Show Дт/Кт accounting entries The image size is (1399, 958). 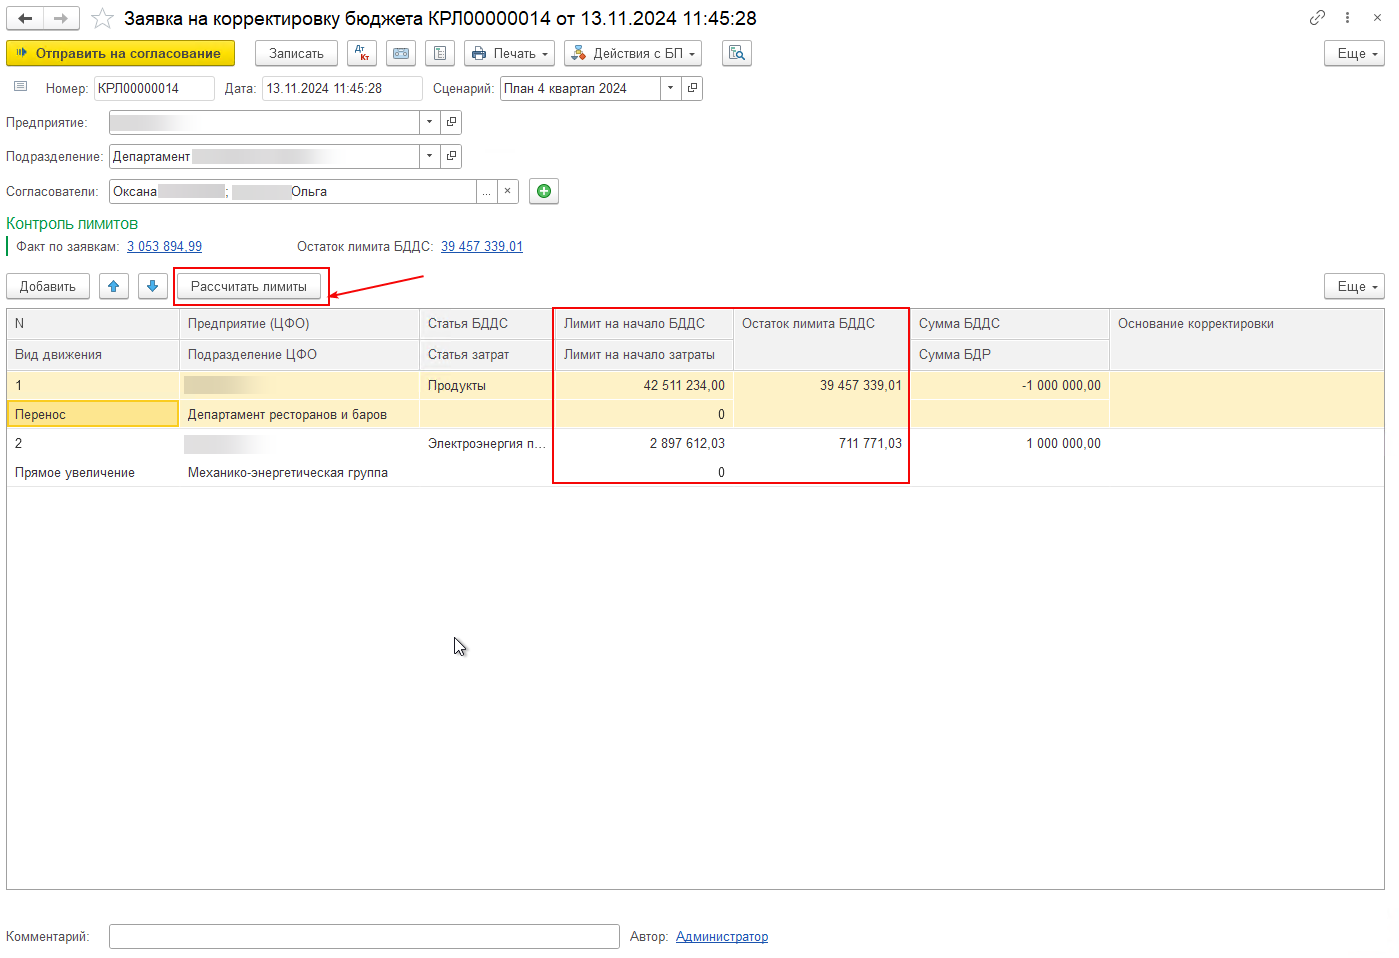point(362,53)
